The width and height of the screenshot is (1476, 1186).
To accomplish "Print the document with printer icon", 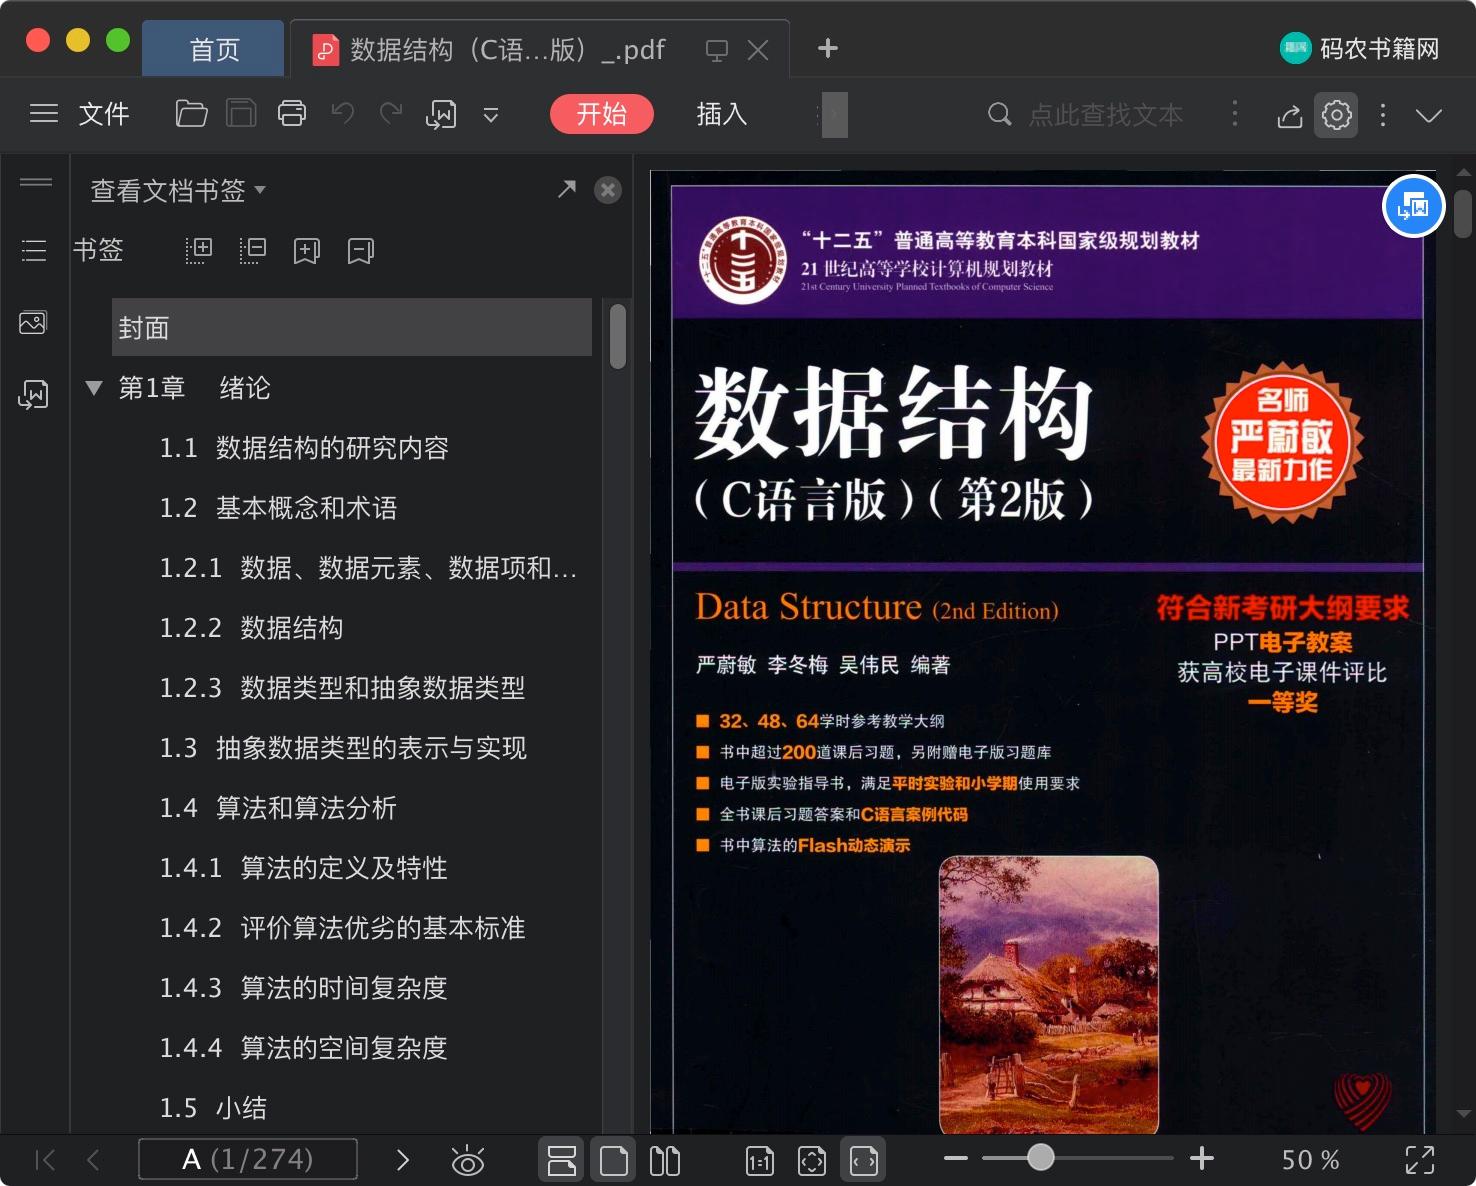I will point(292,114).
